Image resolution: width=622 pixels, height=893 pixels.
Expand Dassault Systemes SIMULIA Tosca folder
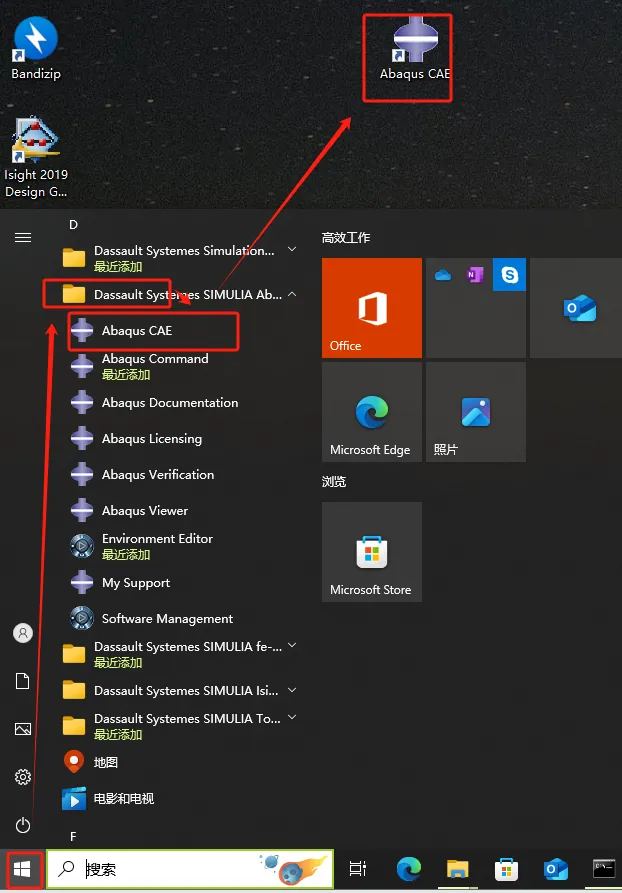(x=179, y=726)
